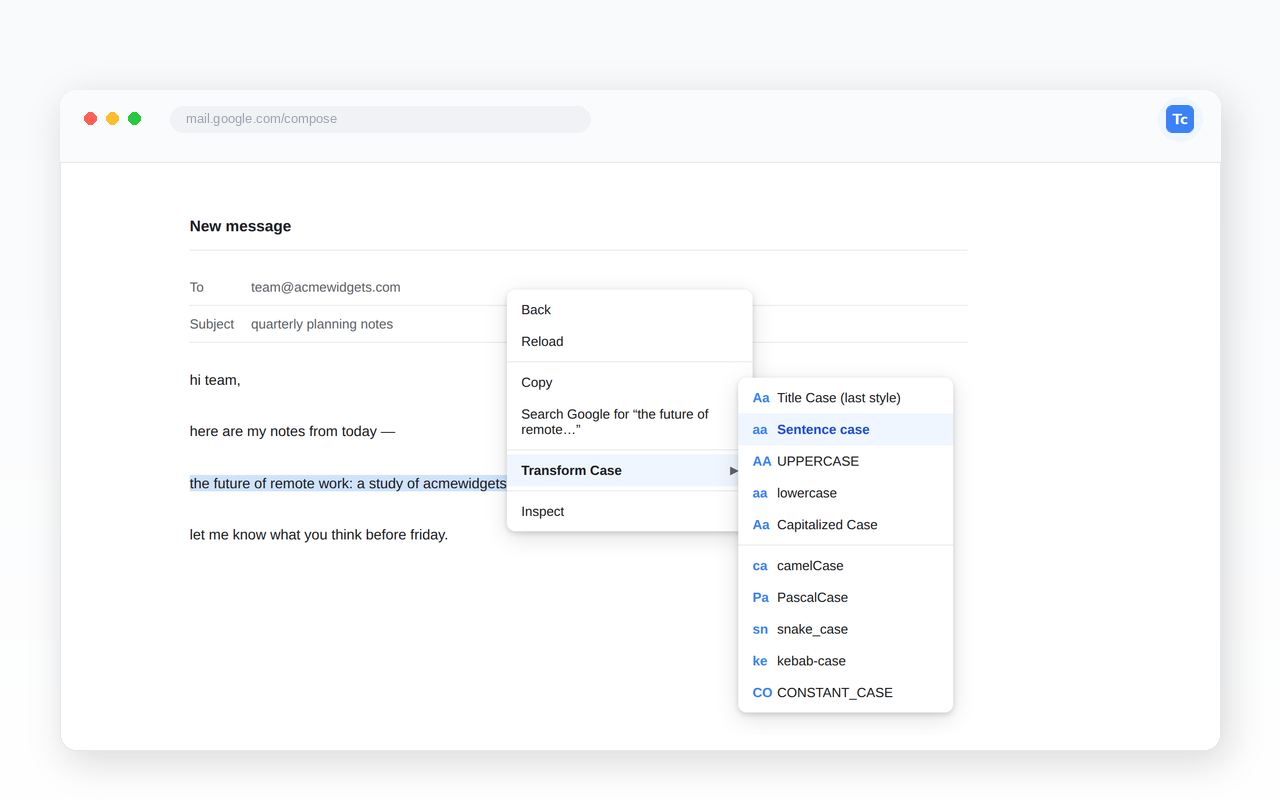Convert selection to lowercase label

click(x=807, y=494)
